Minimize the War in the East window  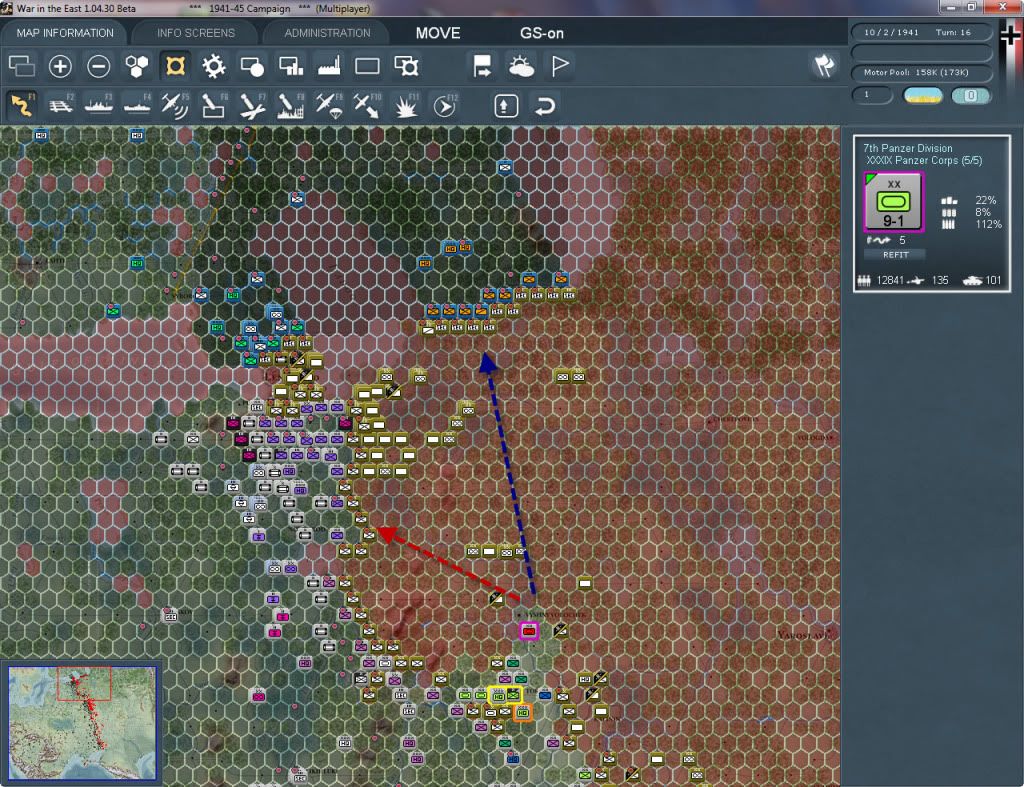pyautogui.click(x=950, y=7)
